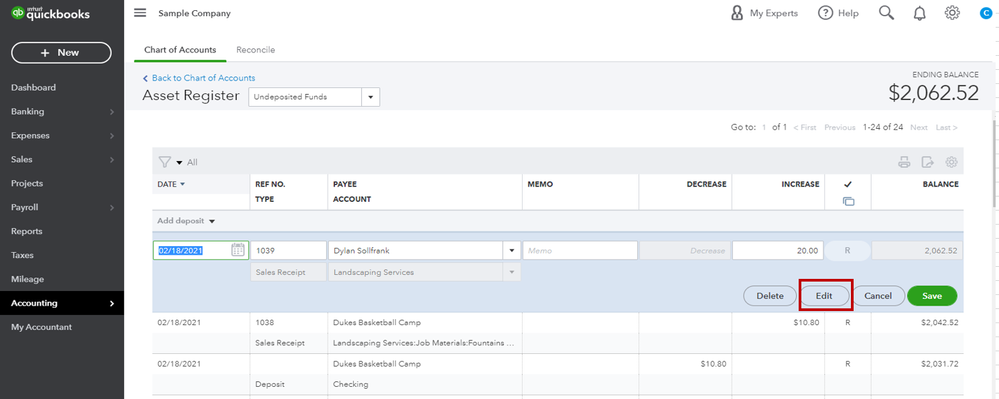This screenshot has width=999, height=399.
Task: Expand the Payroll sidebar menu
Action: pos(62,207)
